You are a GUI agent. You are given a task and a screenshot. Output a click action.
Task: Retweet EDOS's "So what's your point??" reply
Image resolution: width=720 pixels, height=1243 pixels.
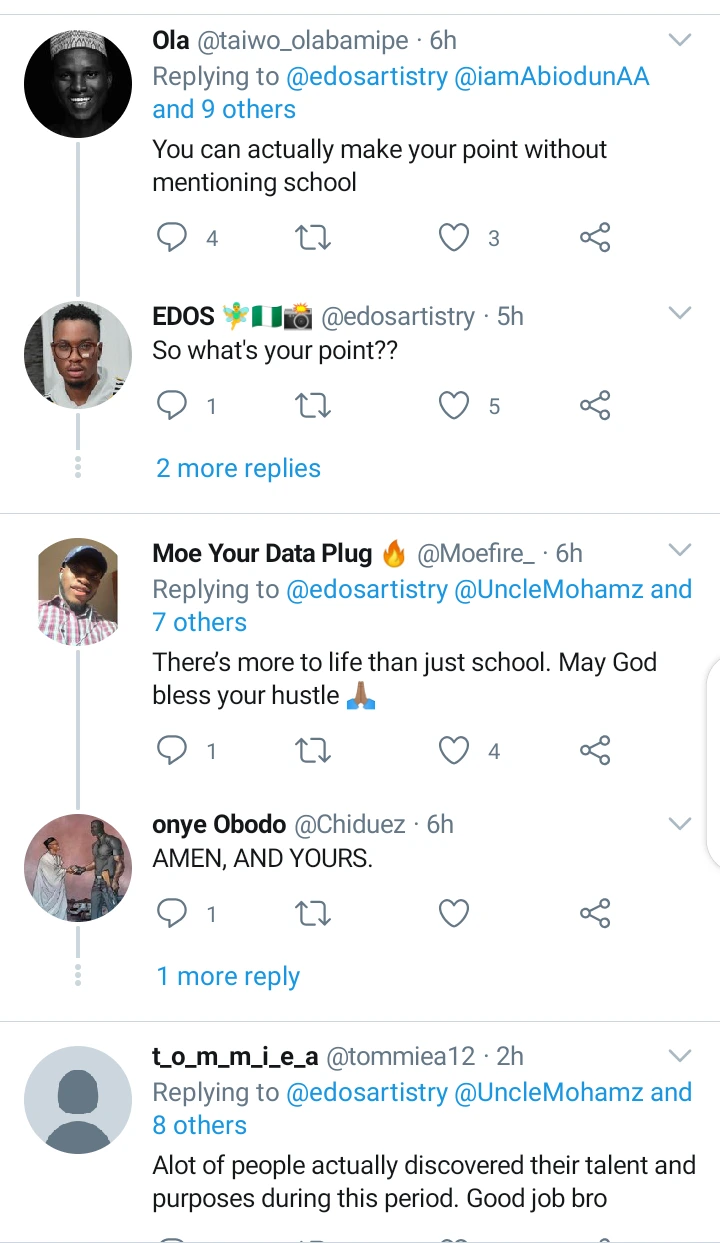tap(314, 406)
